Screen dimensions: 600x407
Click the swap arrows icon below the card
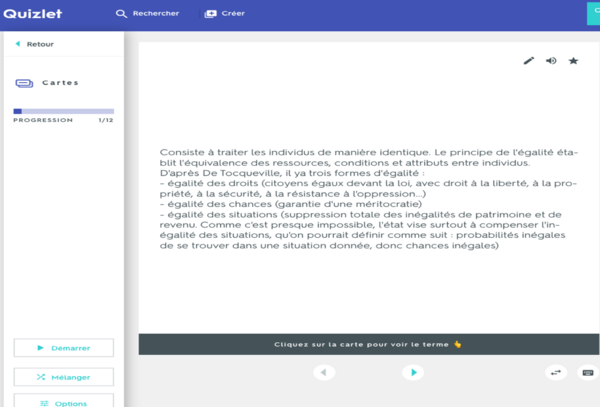tap(556, 372)
